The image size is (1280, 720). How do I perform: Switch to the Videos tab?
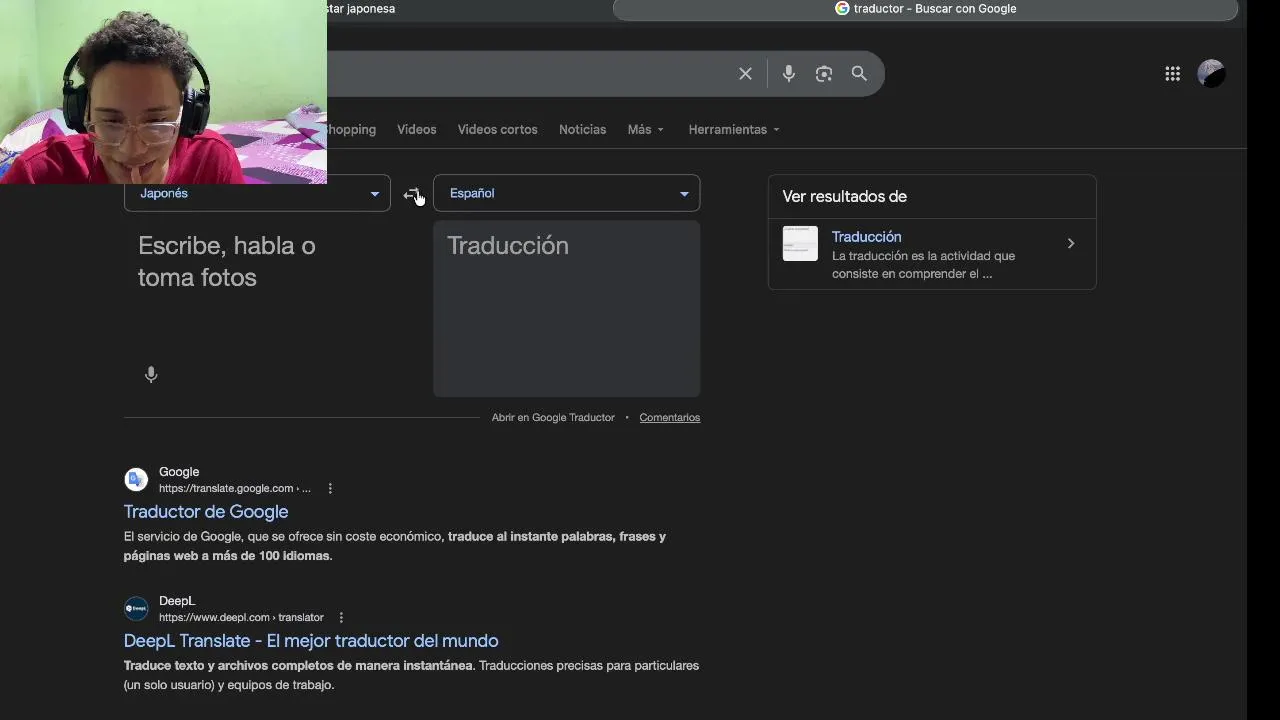[416, 130]
